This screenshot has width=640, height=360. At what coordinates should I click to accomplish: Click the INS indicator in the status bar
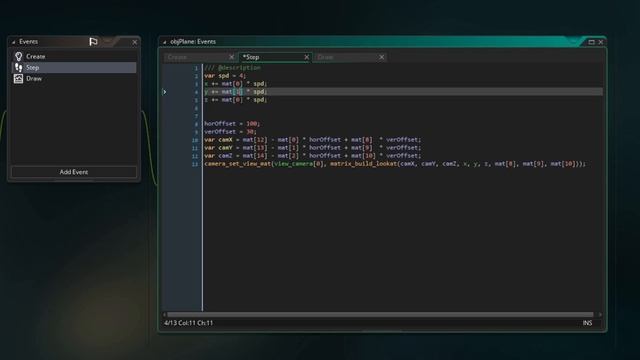point(587,323)
